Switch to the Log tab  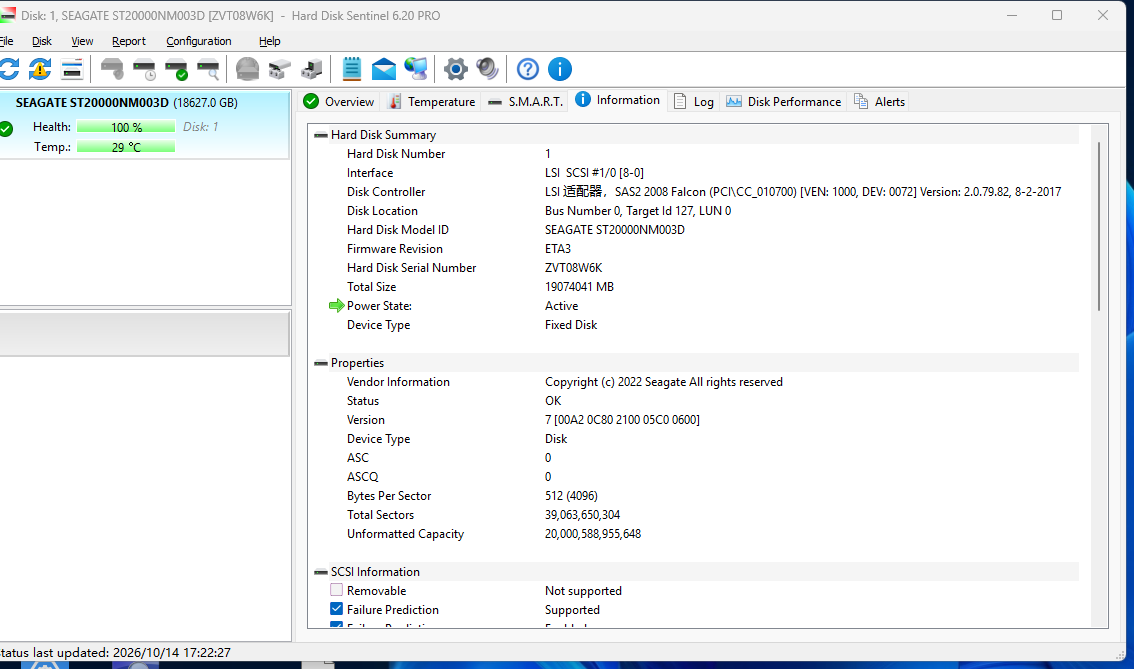(x=694, y=101)
